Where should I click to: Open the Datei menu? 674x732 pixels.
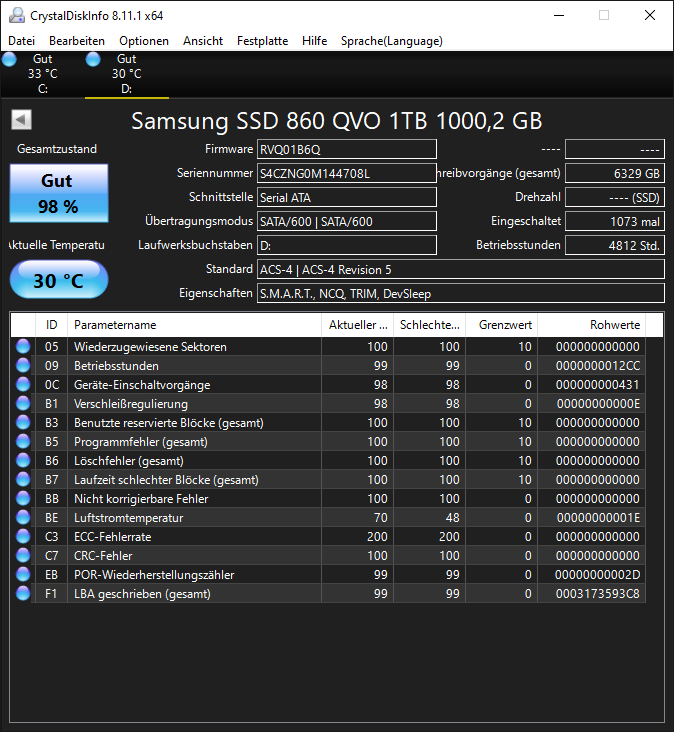[21, 41]
